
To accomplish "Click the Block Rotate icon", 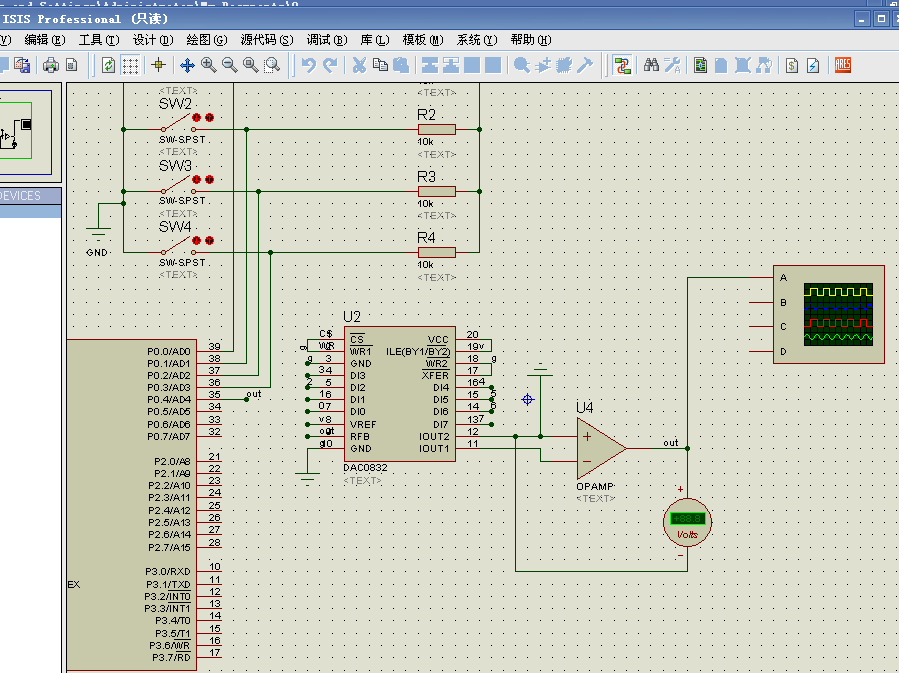I will 472,65.
